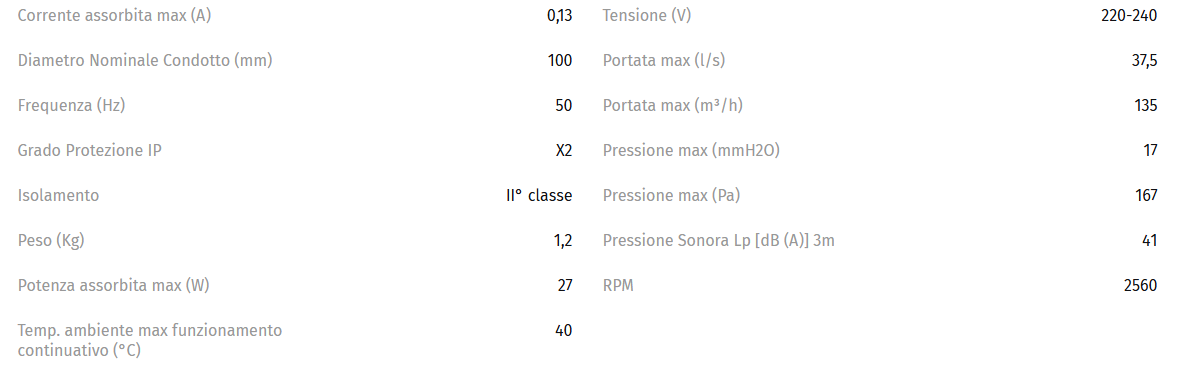The image size is (1180, 370).
Task: Click the 'Pressione max (mmH2O)' label
Action: (x=691, y=150)
